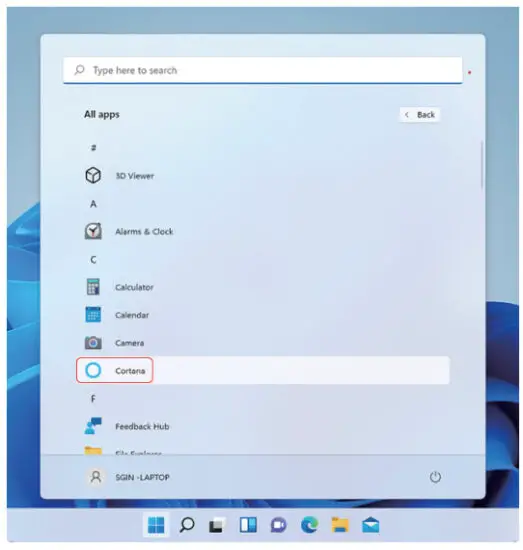Select the # letter group header

tap(93, 147)
